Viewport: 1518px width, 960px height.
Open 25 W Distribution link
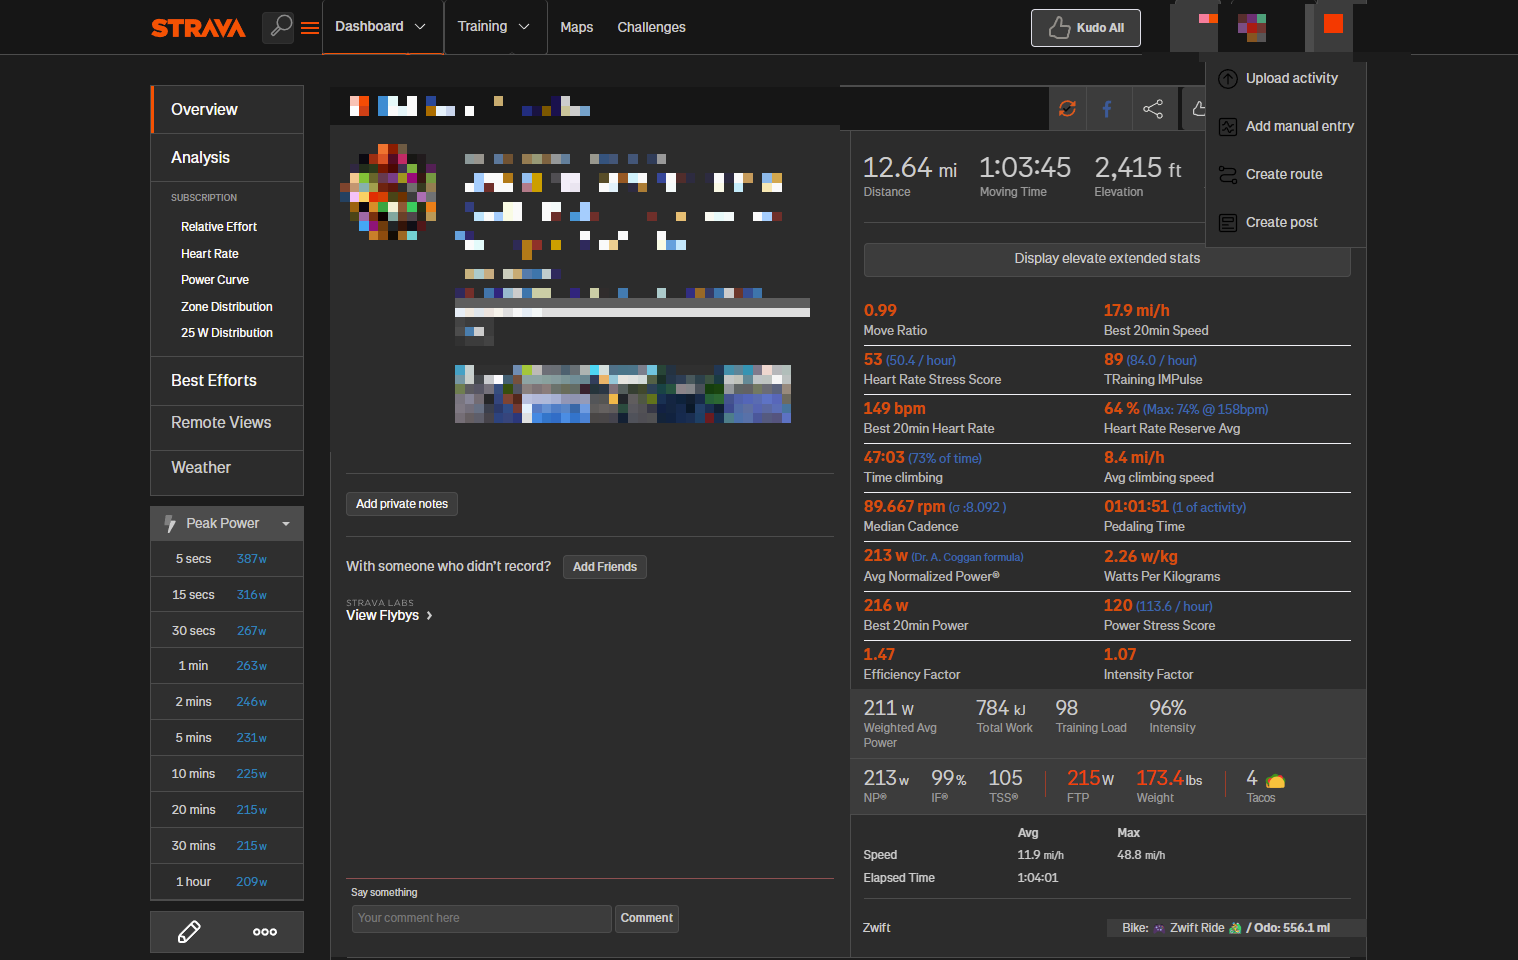pyautogui.click(x=227, y=333)
